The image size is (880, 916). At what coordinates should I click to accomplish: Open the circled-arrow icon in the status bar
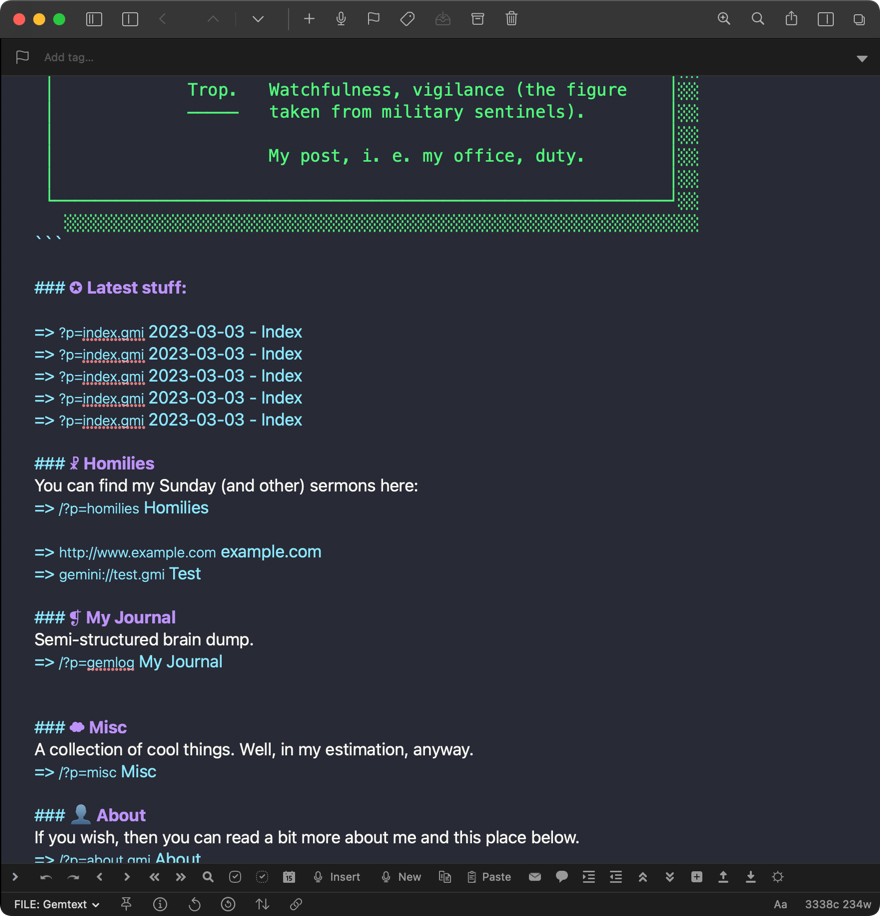(228, 904)
